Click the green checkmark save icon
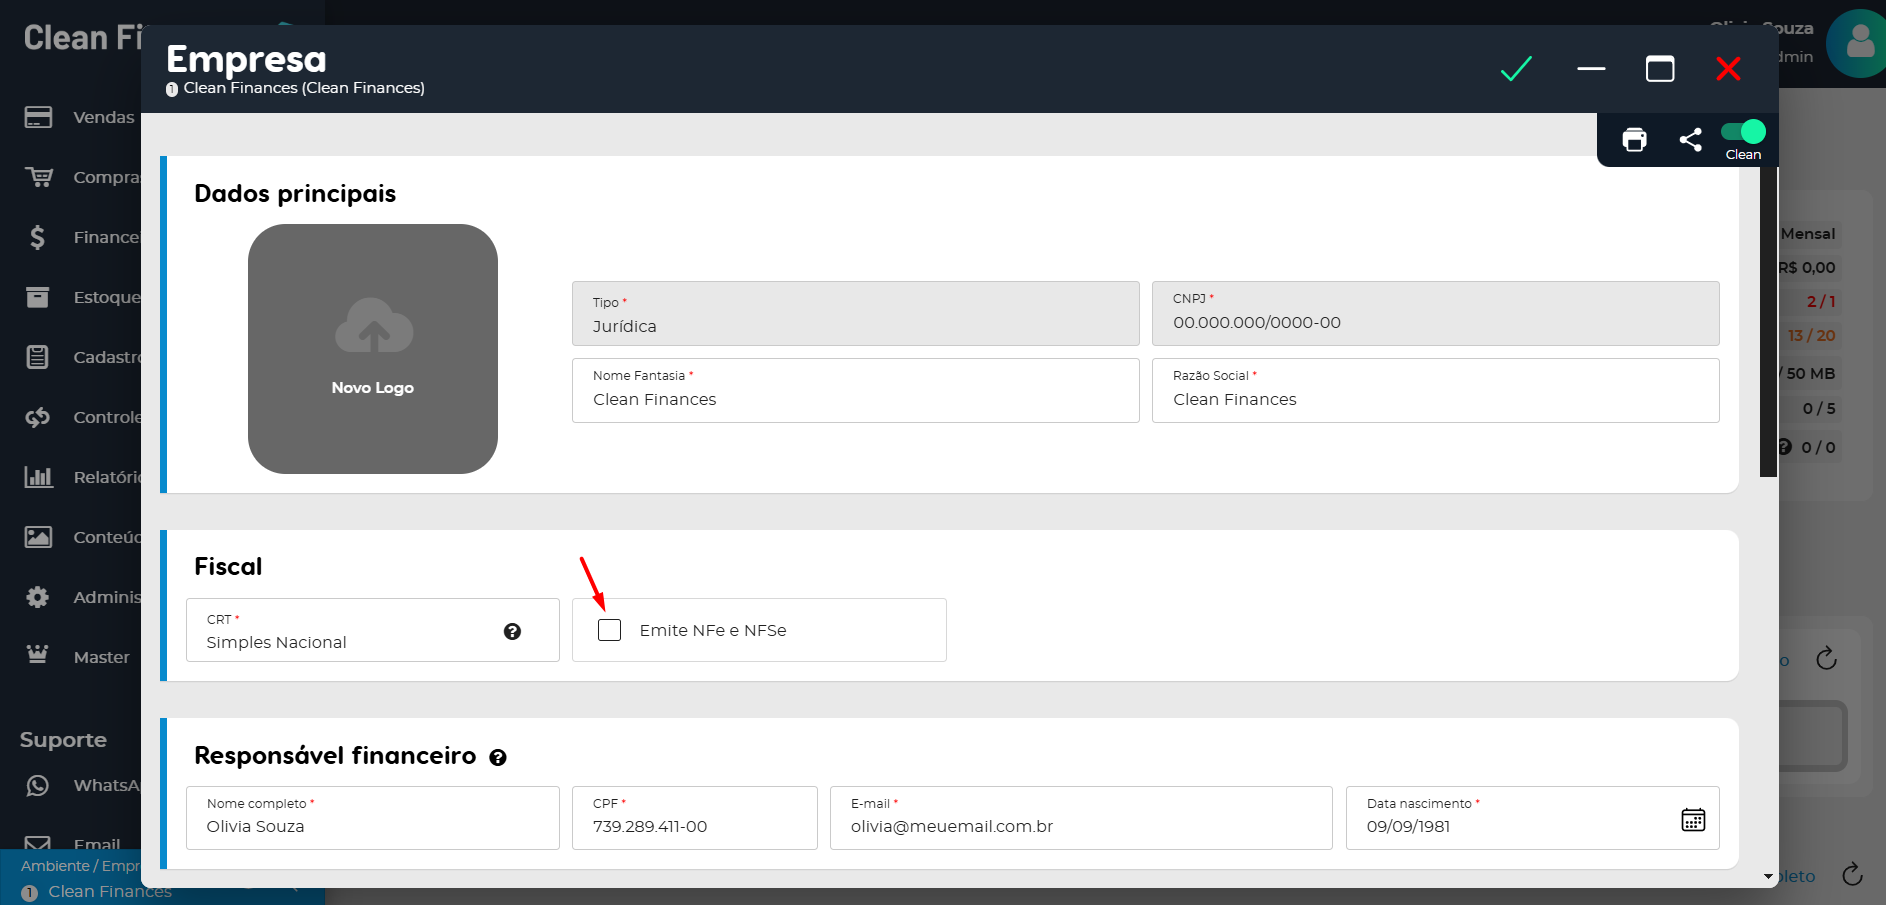This screenshot has height=905, width=1886. [x=1516, y=69]
